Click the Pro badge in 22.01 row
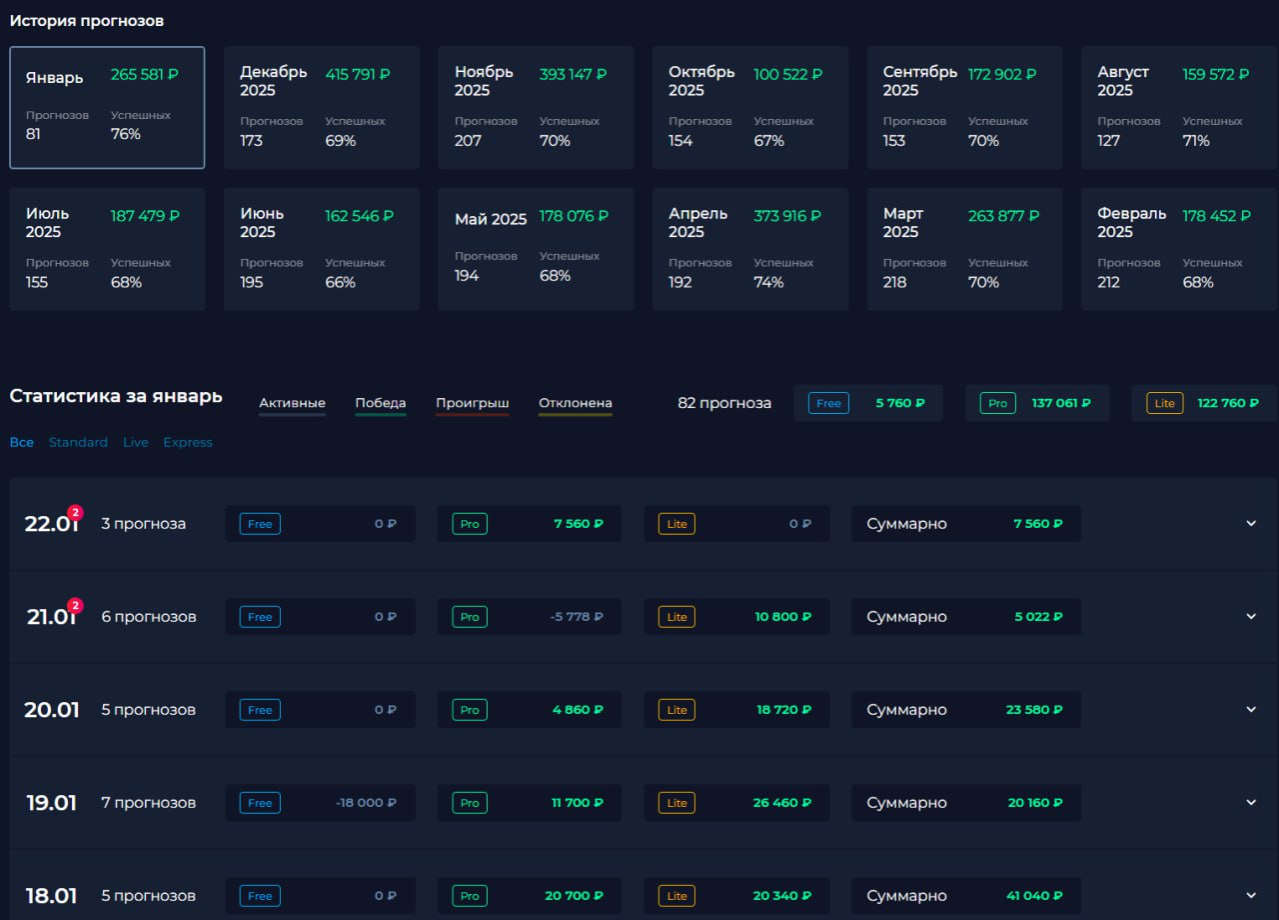The height and width of the screenshot is (920, 1279). (x=469, y=524)
